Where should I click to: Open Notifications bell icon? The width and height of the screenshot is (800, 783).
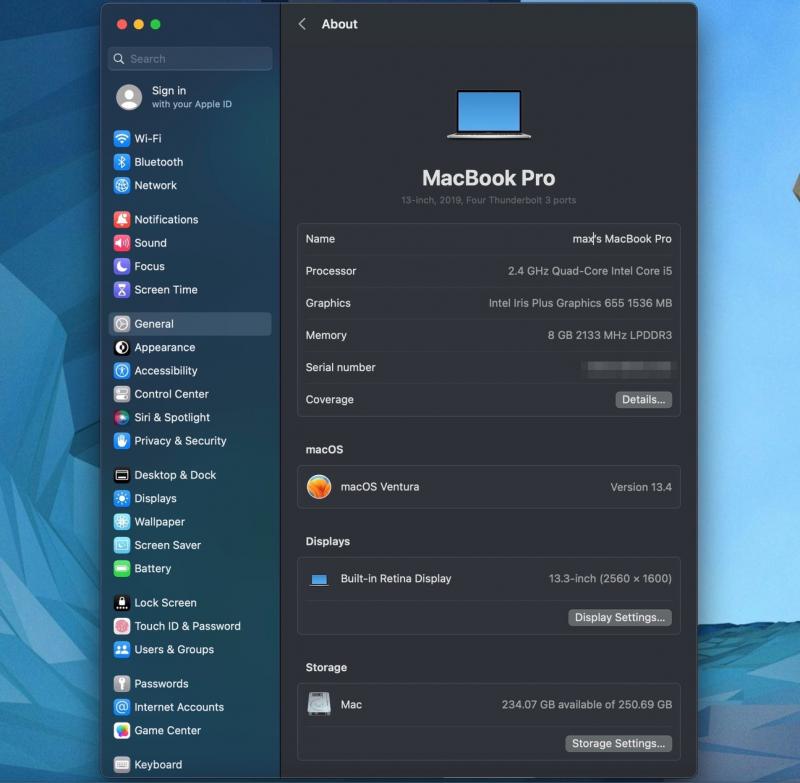[121, 219]
